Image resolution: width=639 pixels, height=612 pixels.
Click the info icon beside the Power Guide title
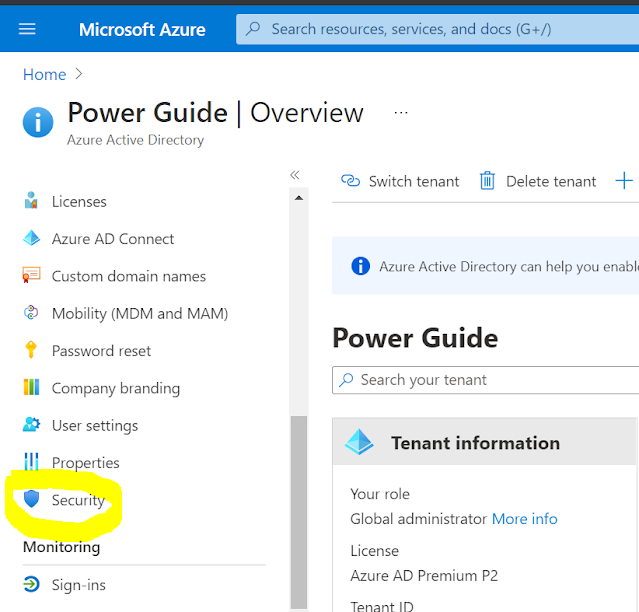38,122
